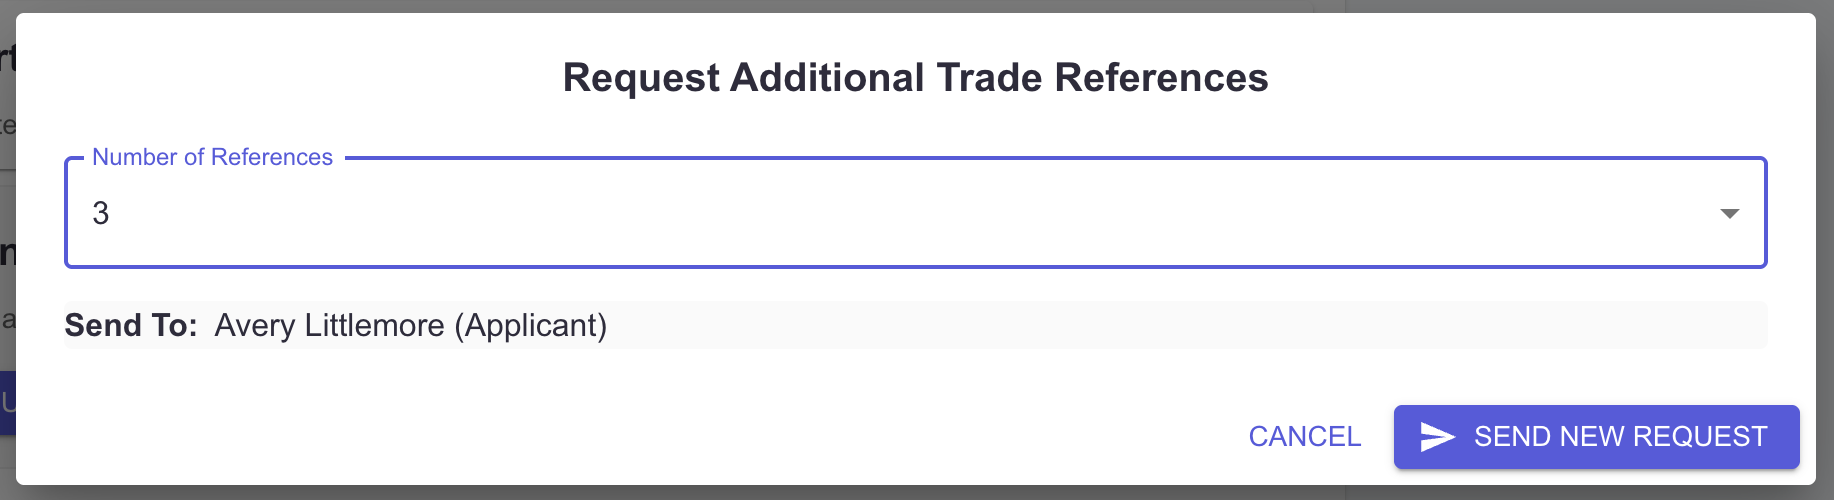Cancel the additional references request
Screen dimensions: 1834x500
(x=1304, y=437)
